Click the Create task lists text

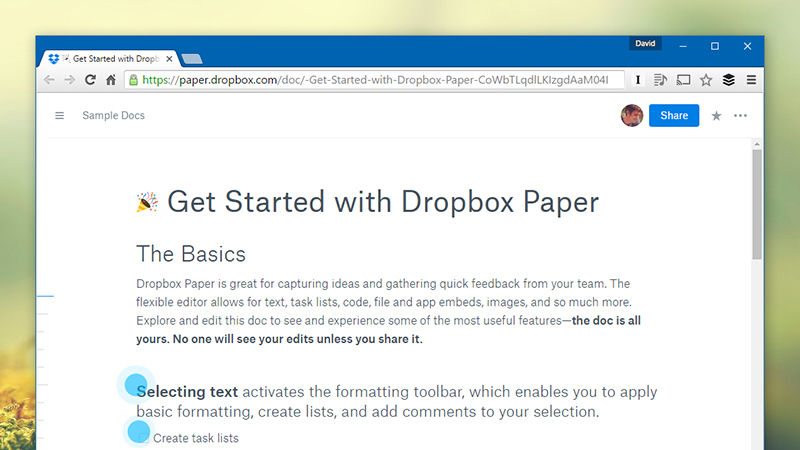point(196,438)
